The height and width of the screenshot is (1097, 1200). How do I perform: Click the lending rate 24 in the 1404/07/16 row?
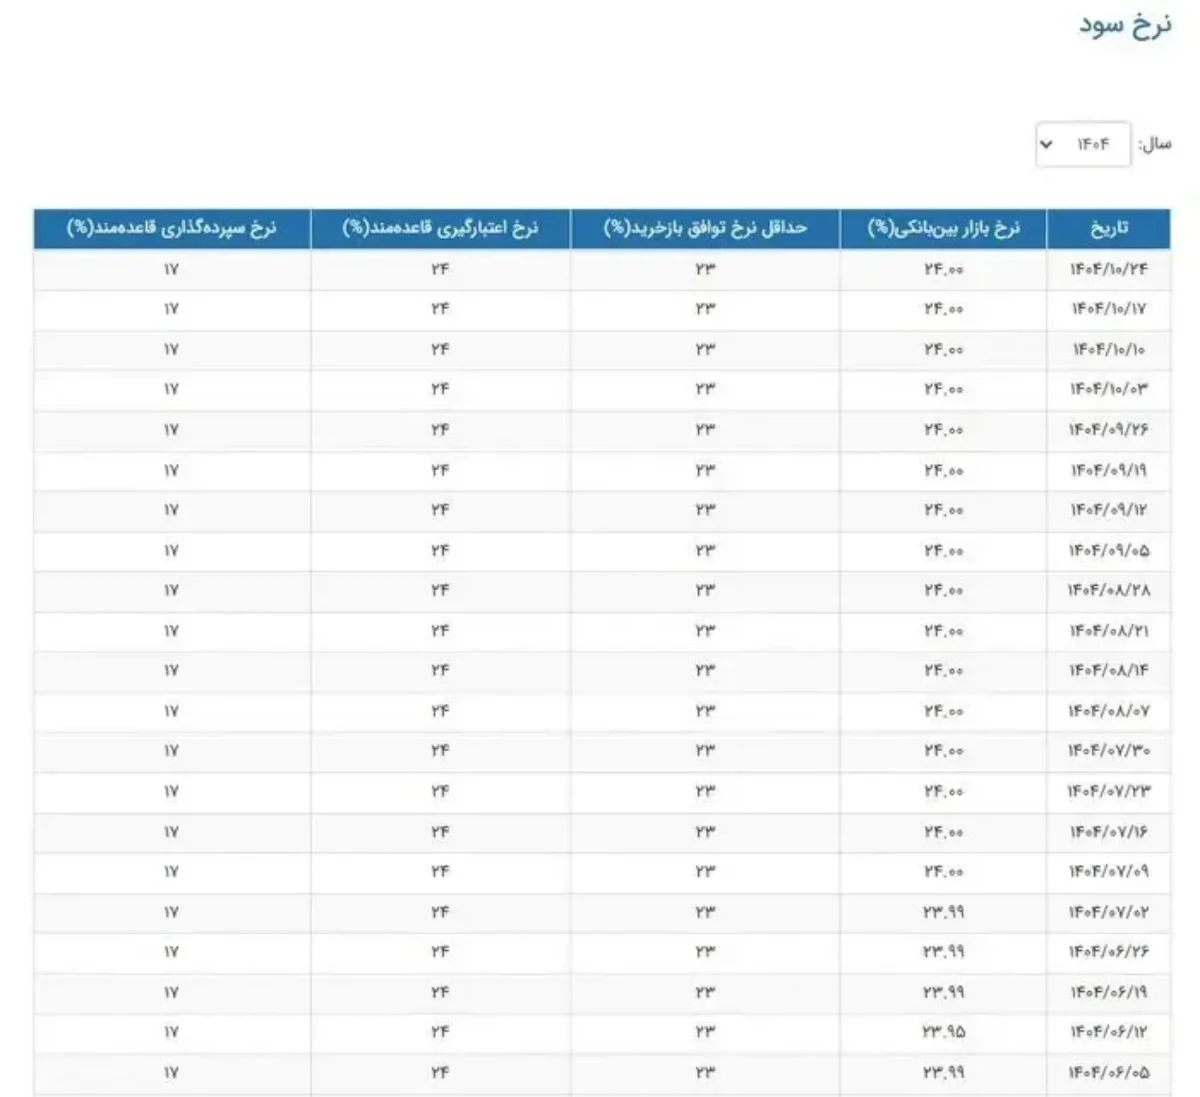[440, 831]
